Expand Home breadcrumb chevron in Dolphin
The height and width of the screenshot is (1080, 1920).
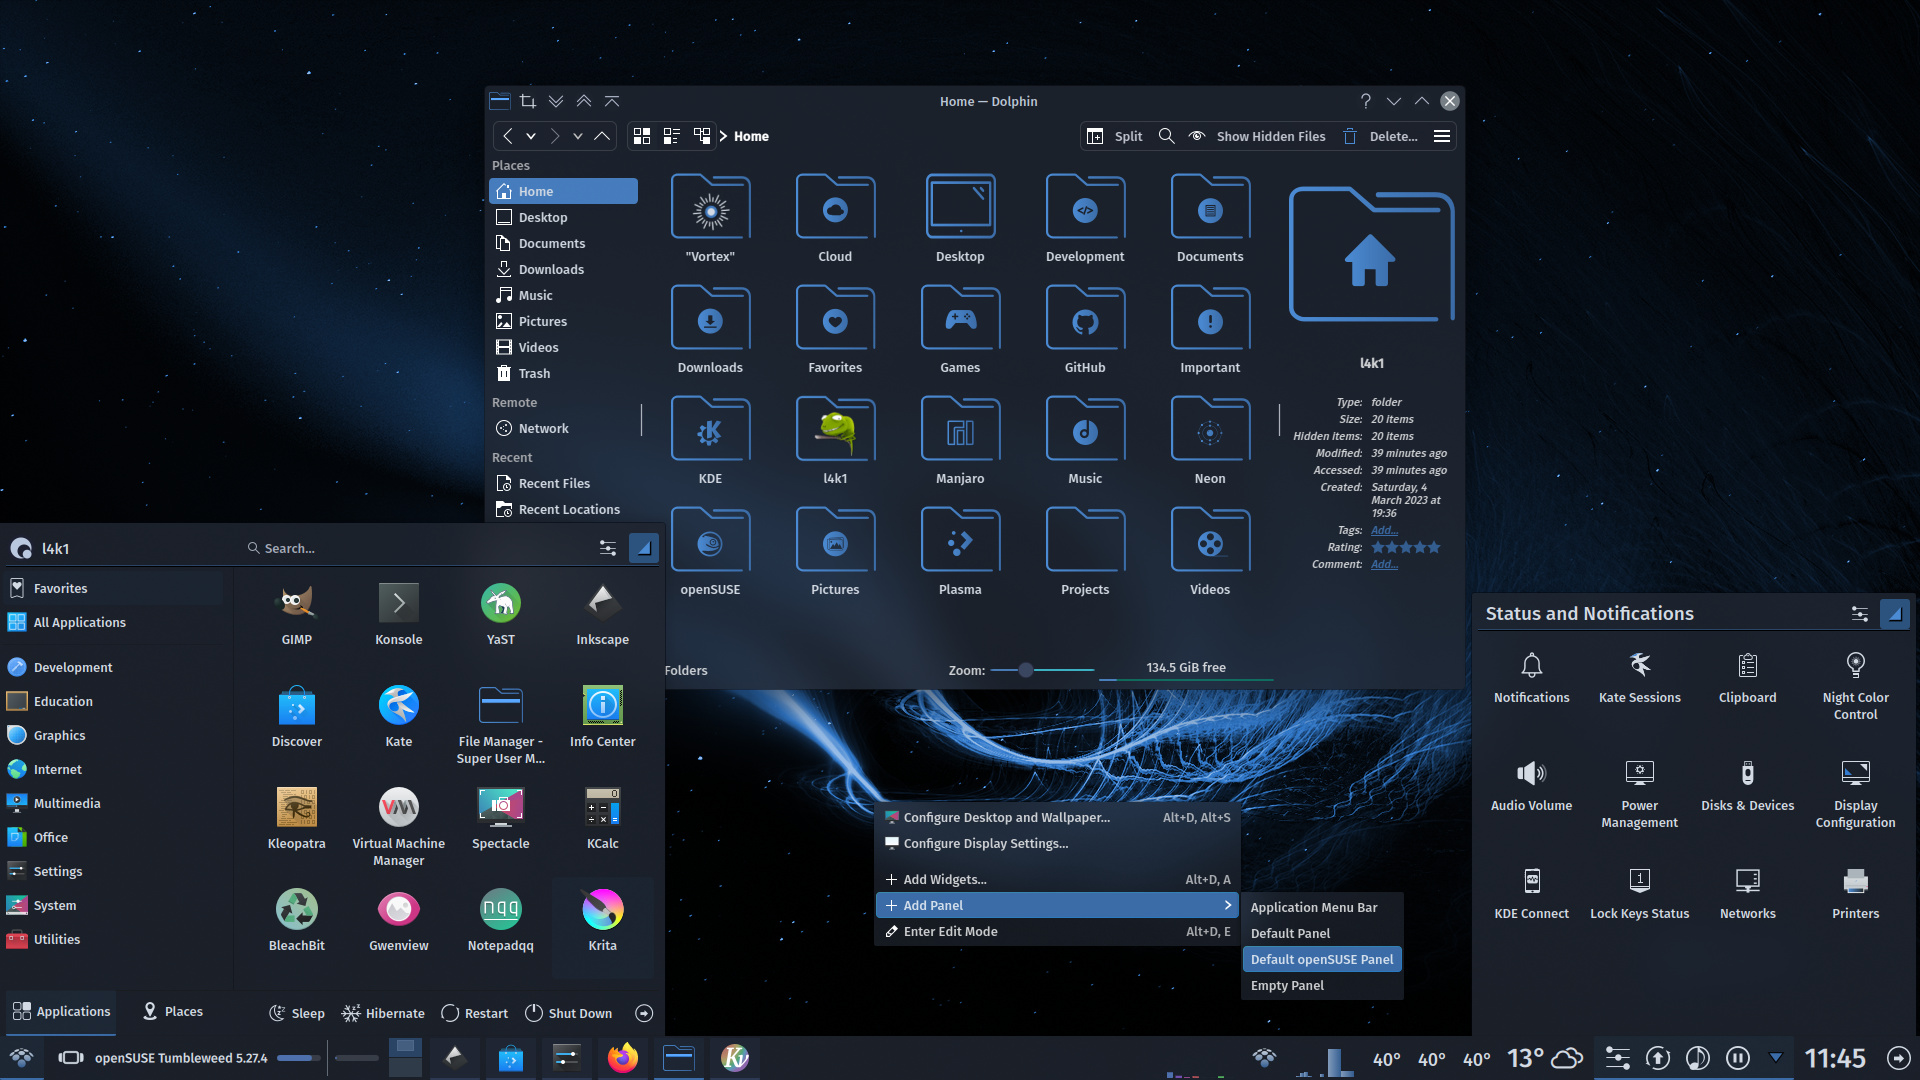pos(723,136)
